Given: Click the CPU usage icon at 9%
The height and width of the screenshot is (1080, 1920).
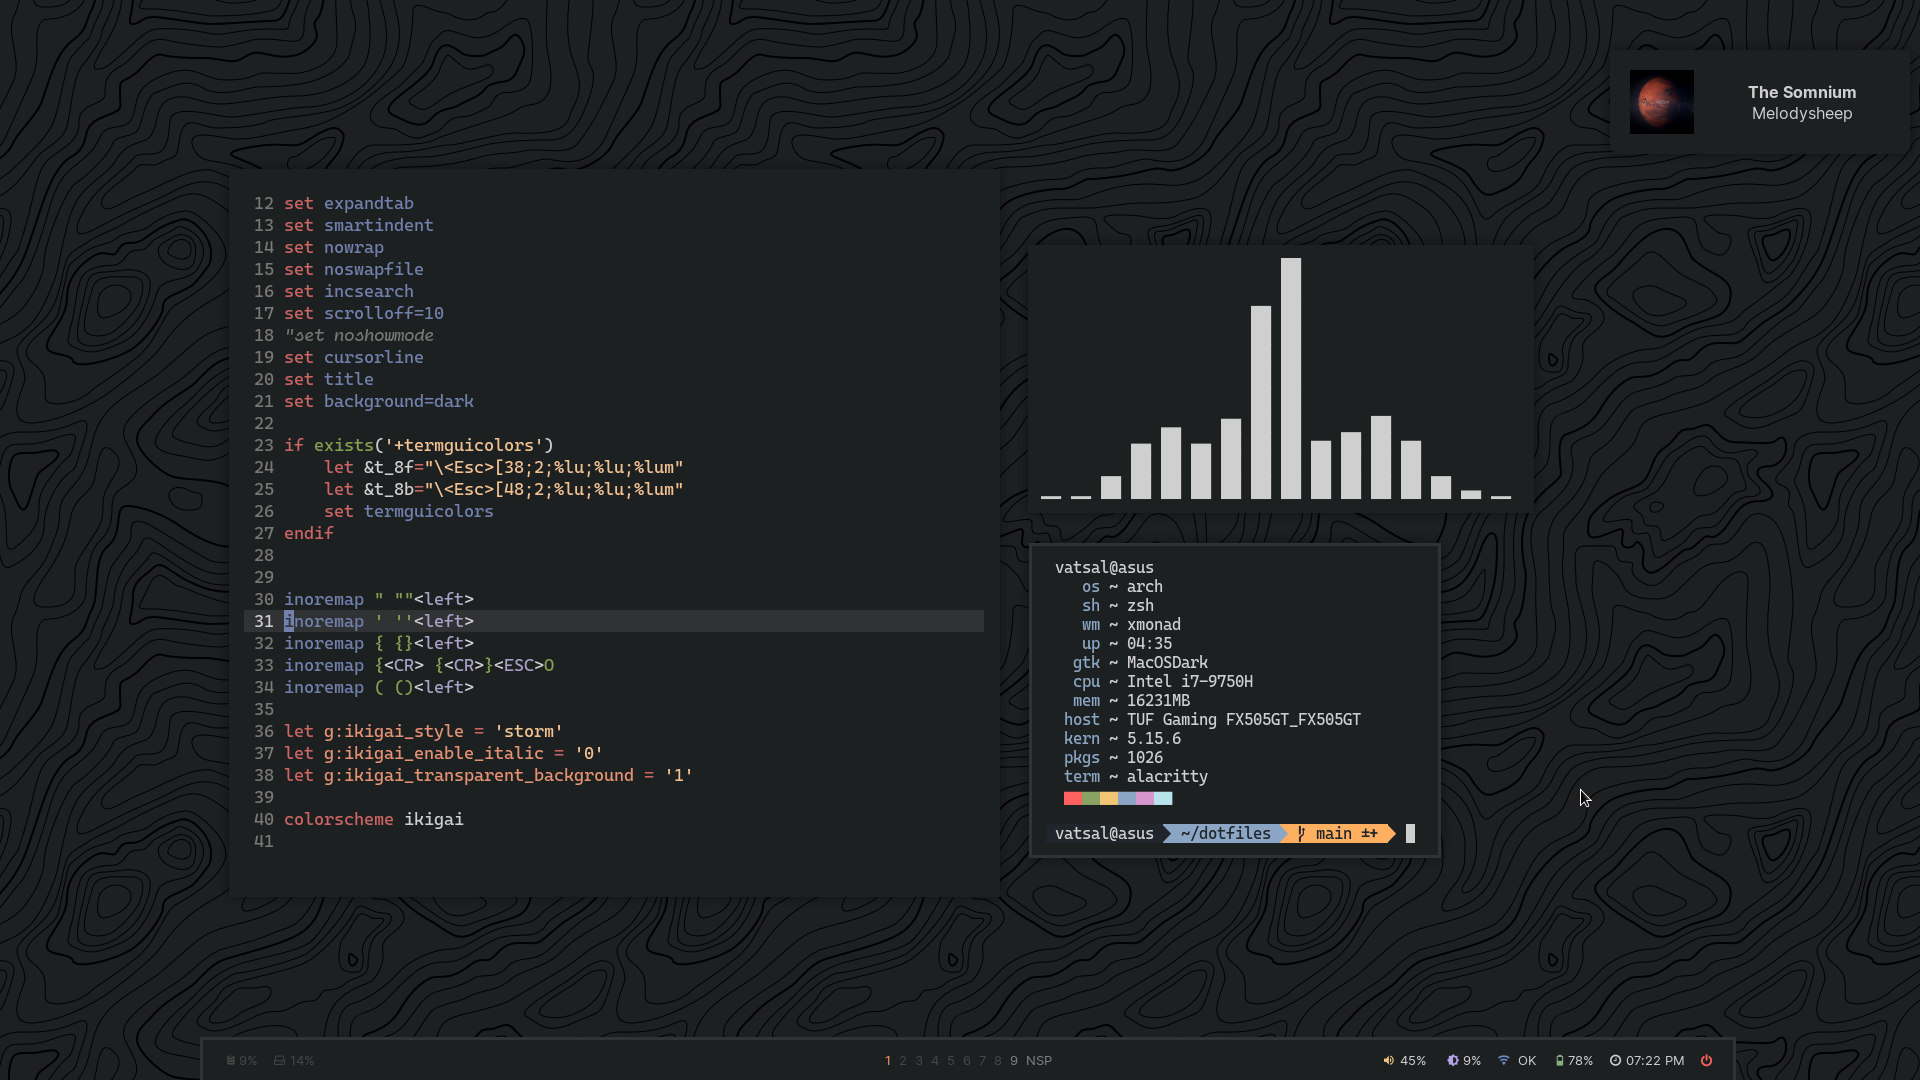Looking at the screenshot, I should coord(231,1061).
